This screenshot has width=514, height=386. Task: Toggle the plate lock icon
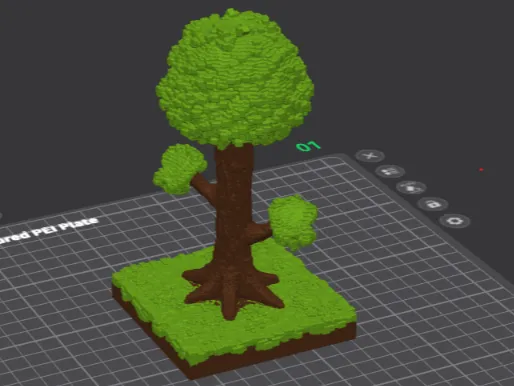pyautogui.click(x=433, y=204)
